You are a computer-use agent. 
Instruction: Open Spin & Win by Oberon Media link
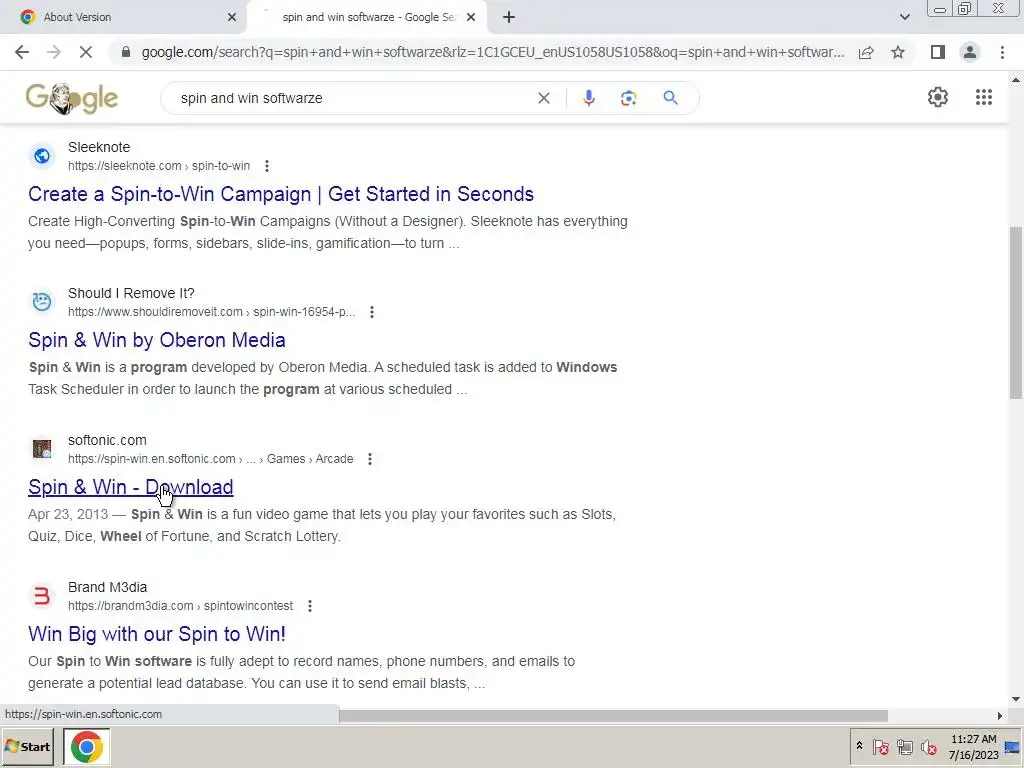[157, 340]
